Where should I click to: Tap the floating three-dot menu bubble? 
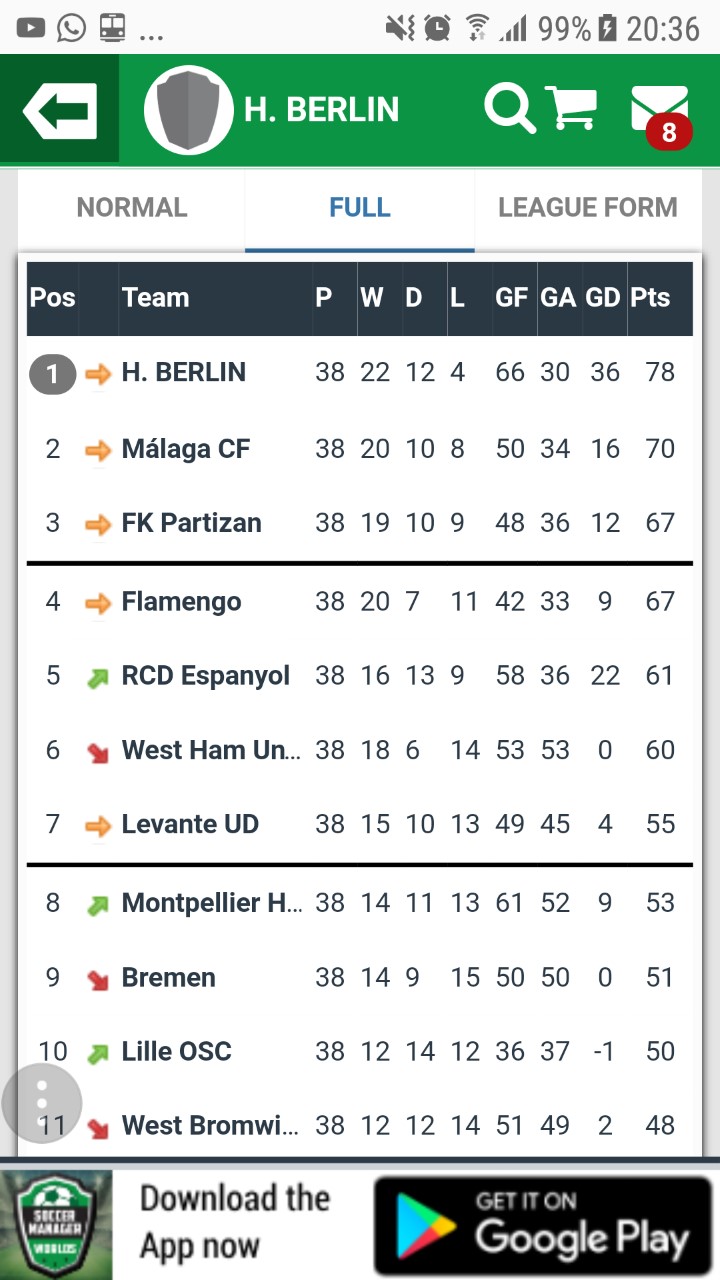pos(41,1103)
